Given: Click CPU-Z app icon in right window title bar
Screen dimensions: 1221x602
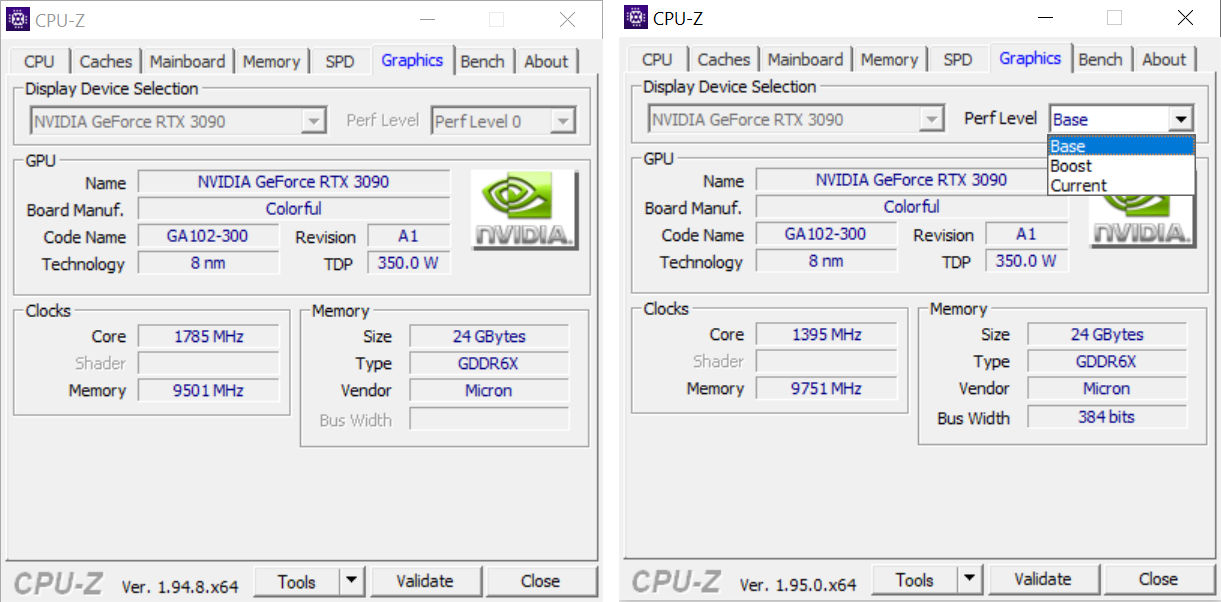Looking at the screenshot, I should pyautogui.click(x=636, y=17).
